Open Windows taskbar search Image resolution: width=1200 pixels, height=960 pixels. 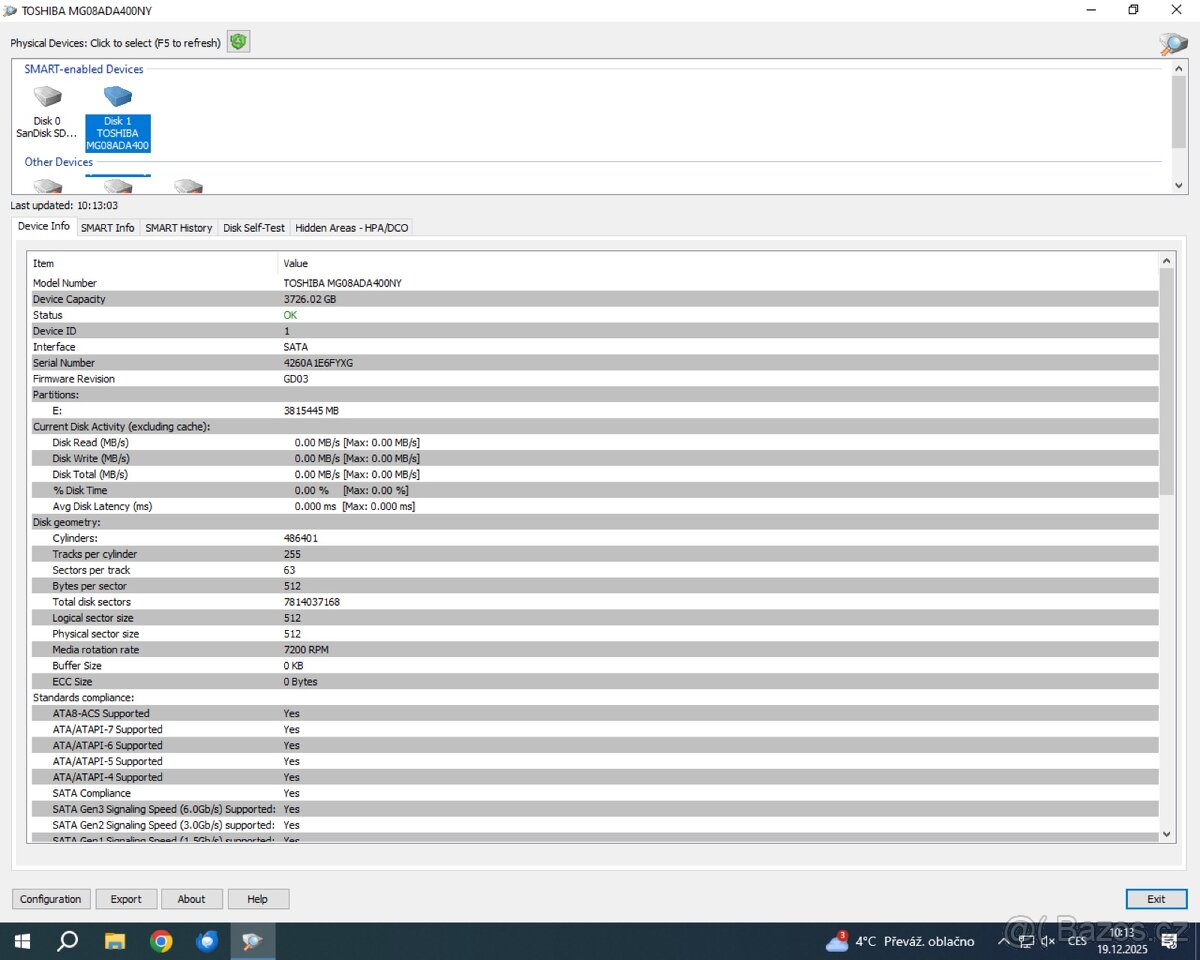[68, 941]
